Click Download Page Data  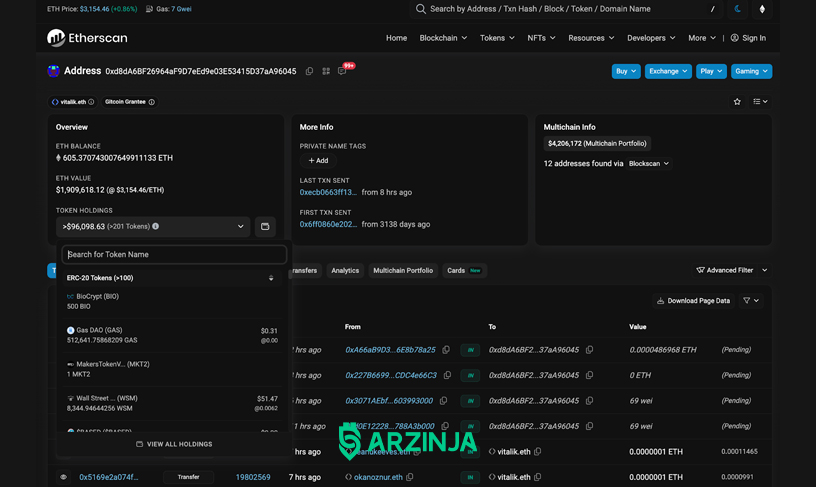pyautogui.click(x=693, y=301)
